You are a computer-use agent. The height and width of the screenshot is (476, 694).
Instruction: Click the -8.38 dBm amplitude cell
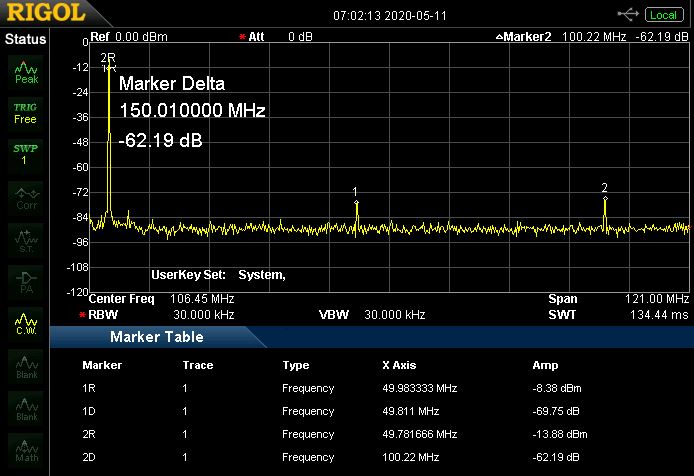pyautogui.click(x=557, y=388)
